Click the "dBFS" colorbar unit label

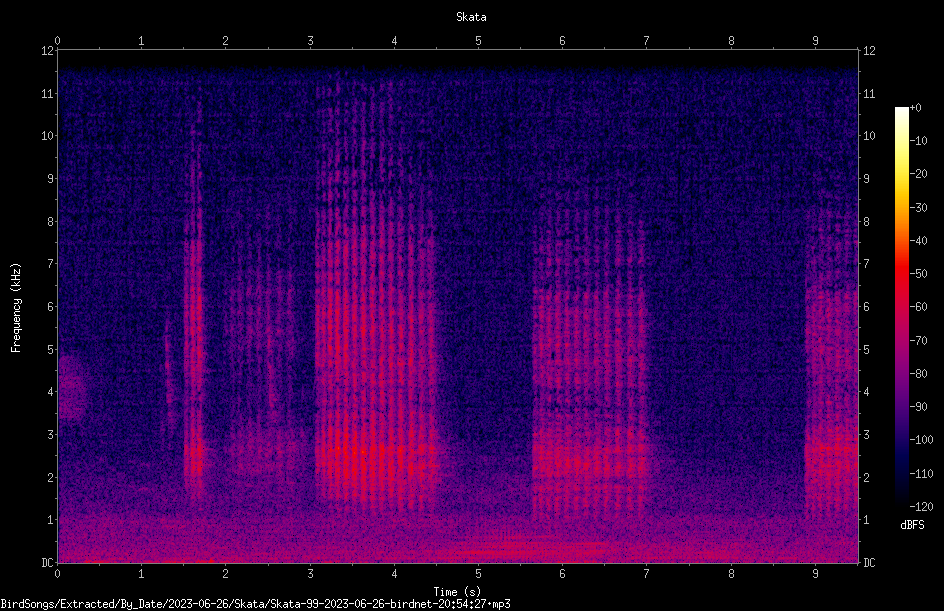pos(912,525)
